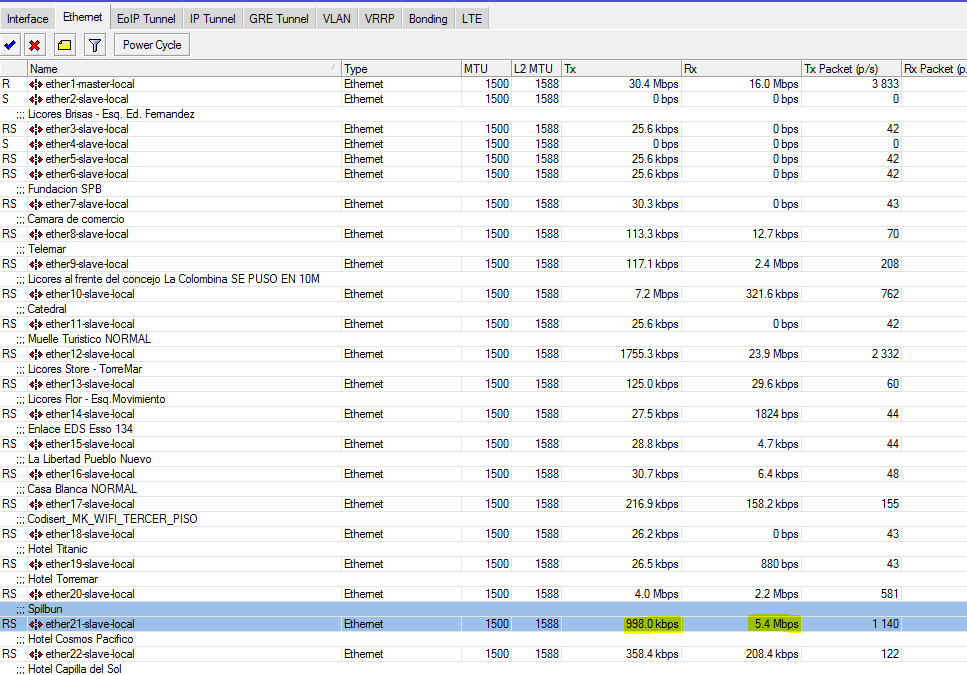Click the yellow Comment toolbar icon

(64, 45)
